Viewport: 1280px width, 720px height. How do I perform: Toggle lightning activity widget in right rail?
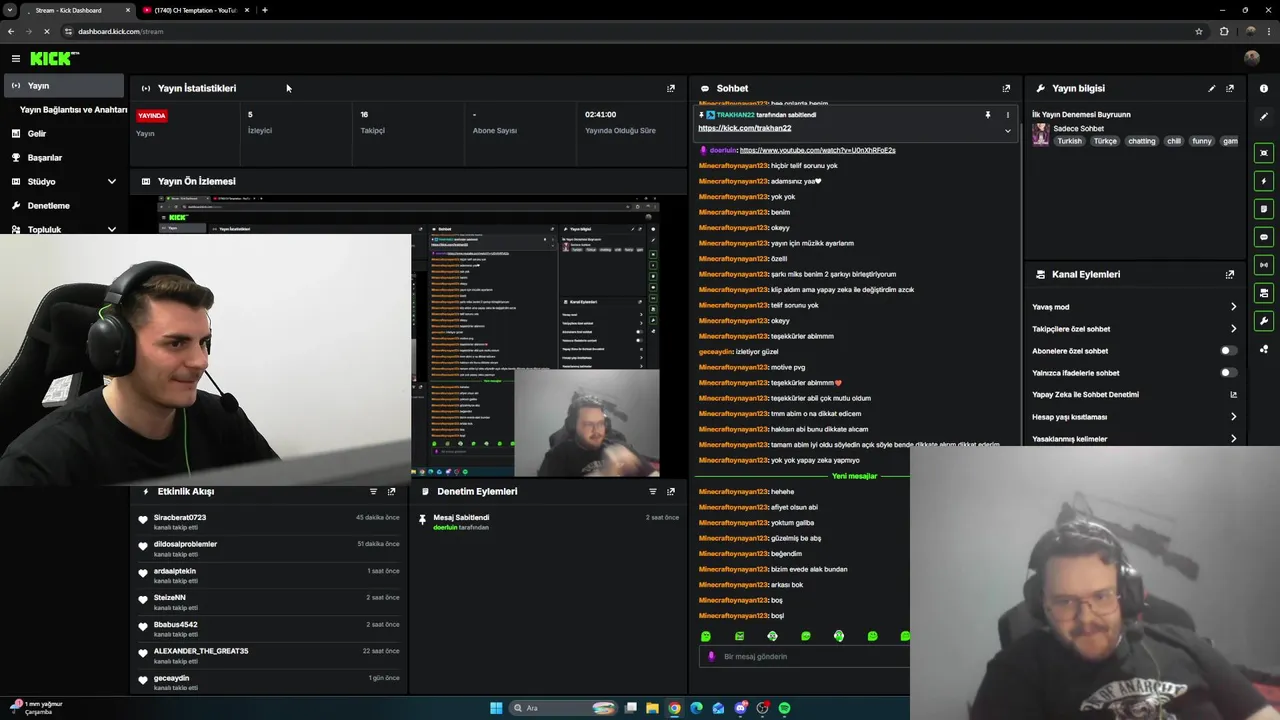pyautogui.click(x=1264, y=181)
